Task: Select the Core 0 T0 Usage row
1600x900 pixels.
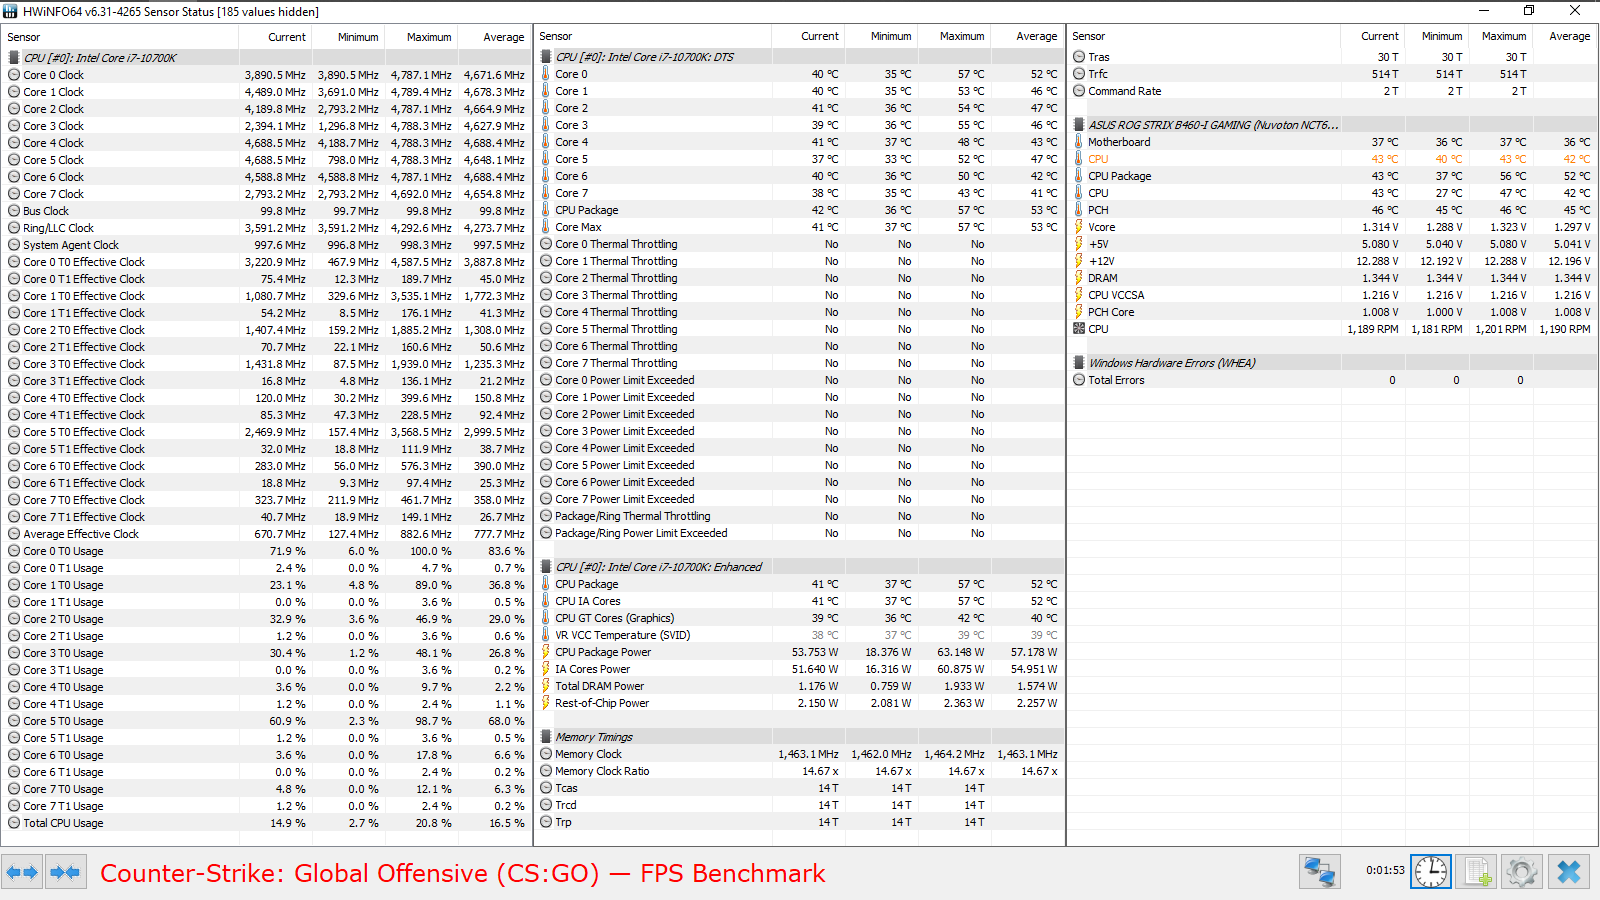Action: point(267,551)
